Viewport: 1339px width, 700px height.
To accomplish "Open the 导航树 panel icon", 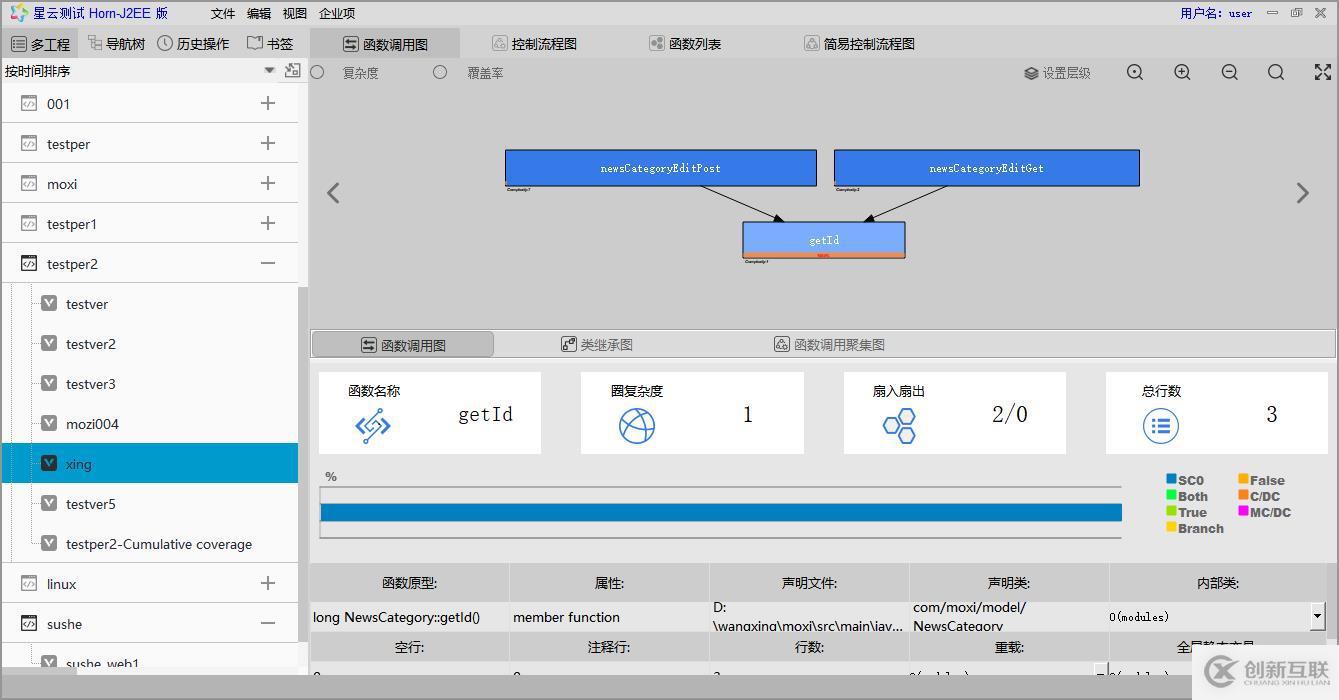I will [116, 43].
